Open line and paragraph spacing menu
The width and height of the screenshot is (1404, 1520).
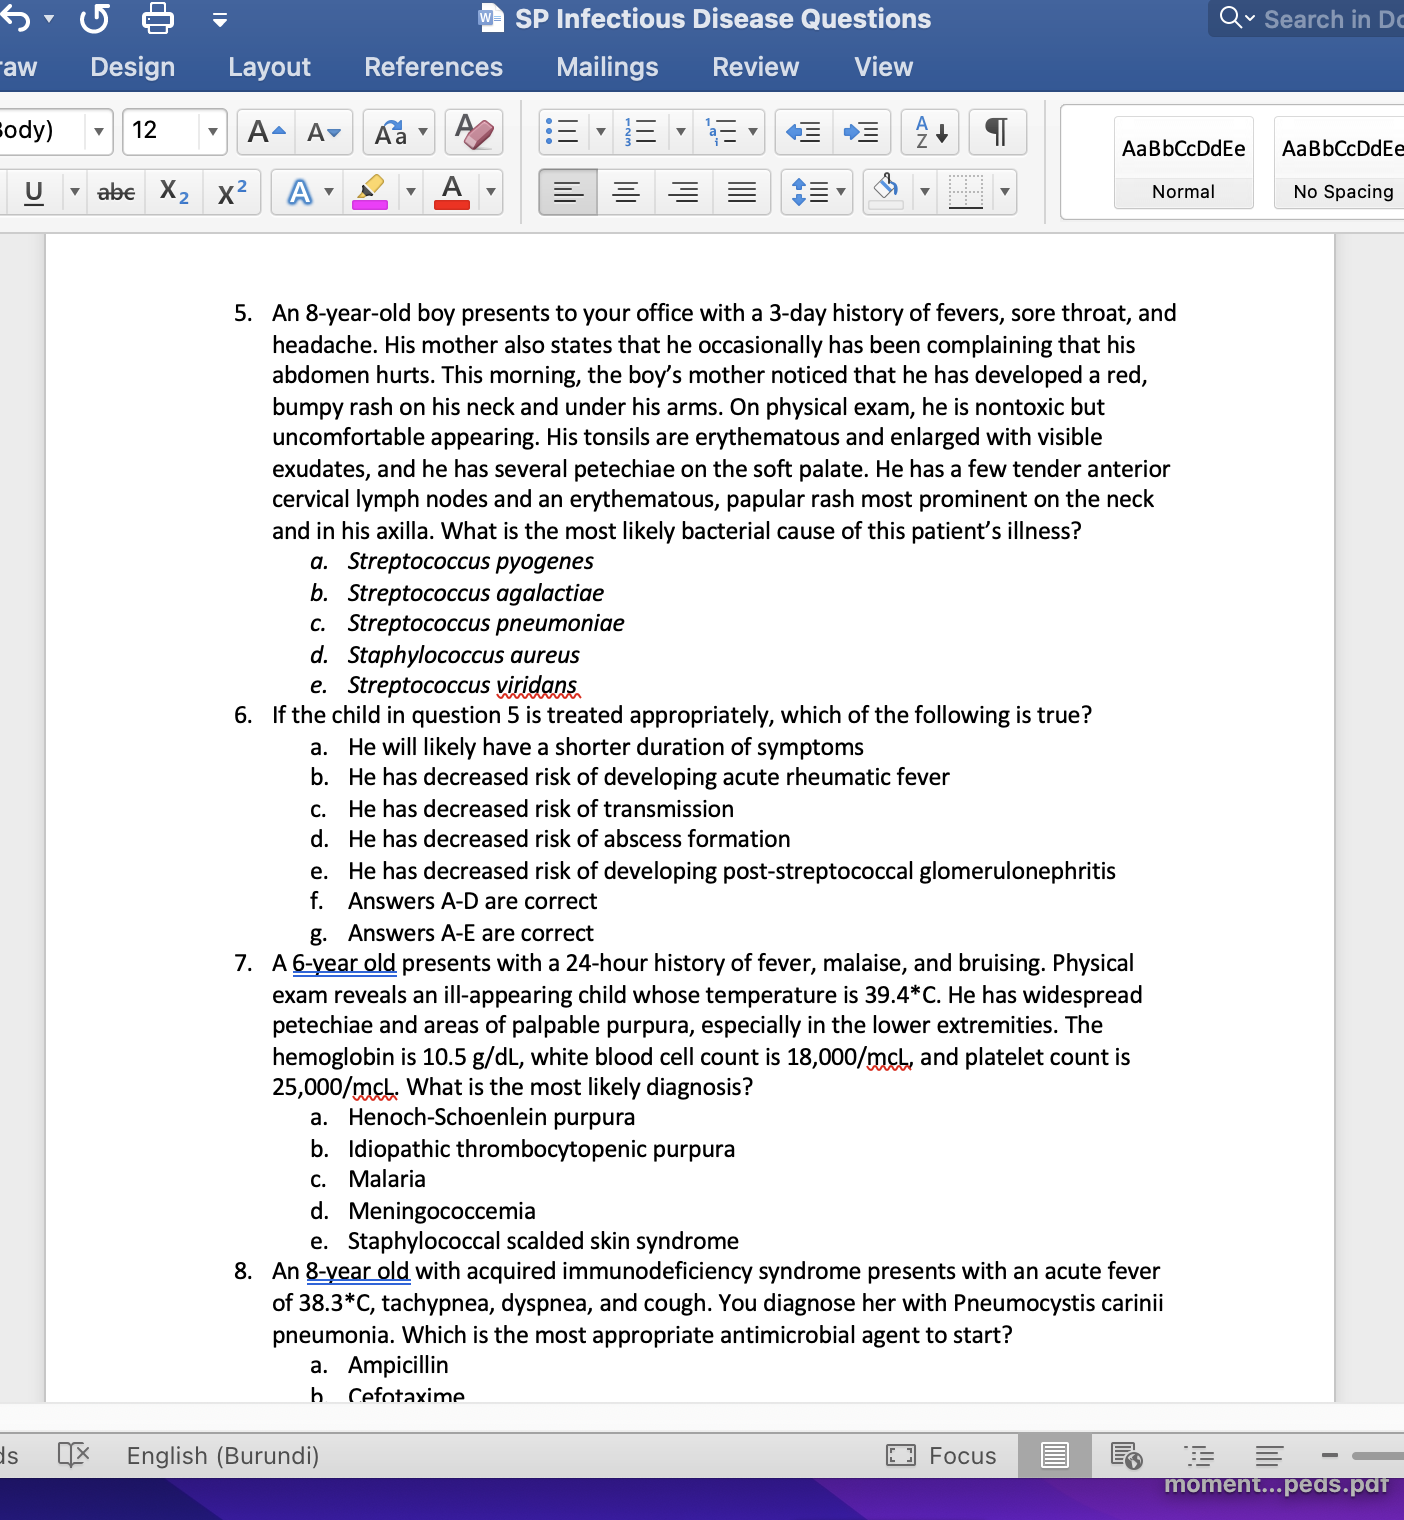coord(817,192)
